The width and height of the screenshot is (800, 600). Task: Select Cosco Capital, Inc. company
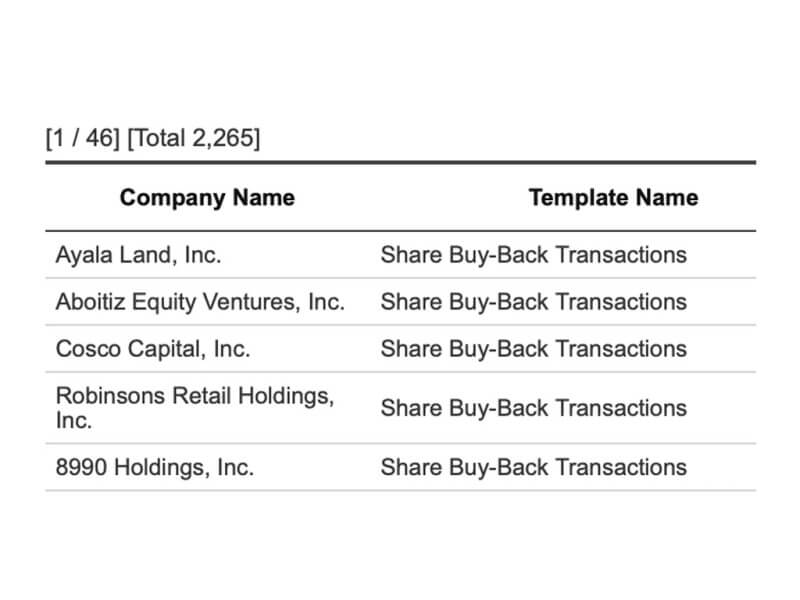point(153,349)
